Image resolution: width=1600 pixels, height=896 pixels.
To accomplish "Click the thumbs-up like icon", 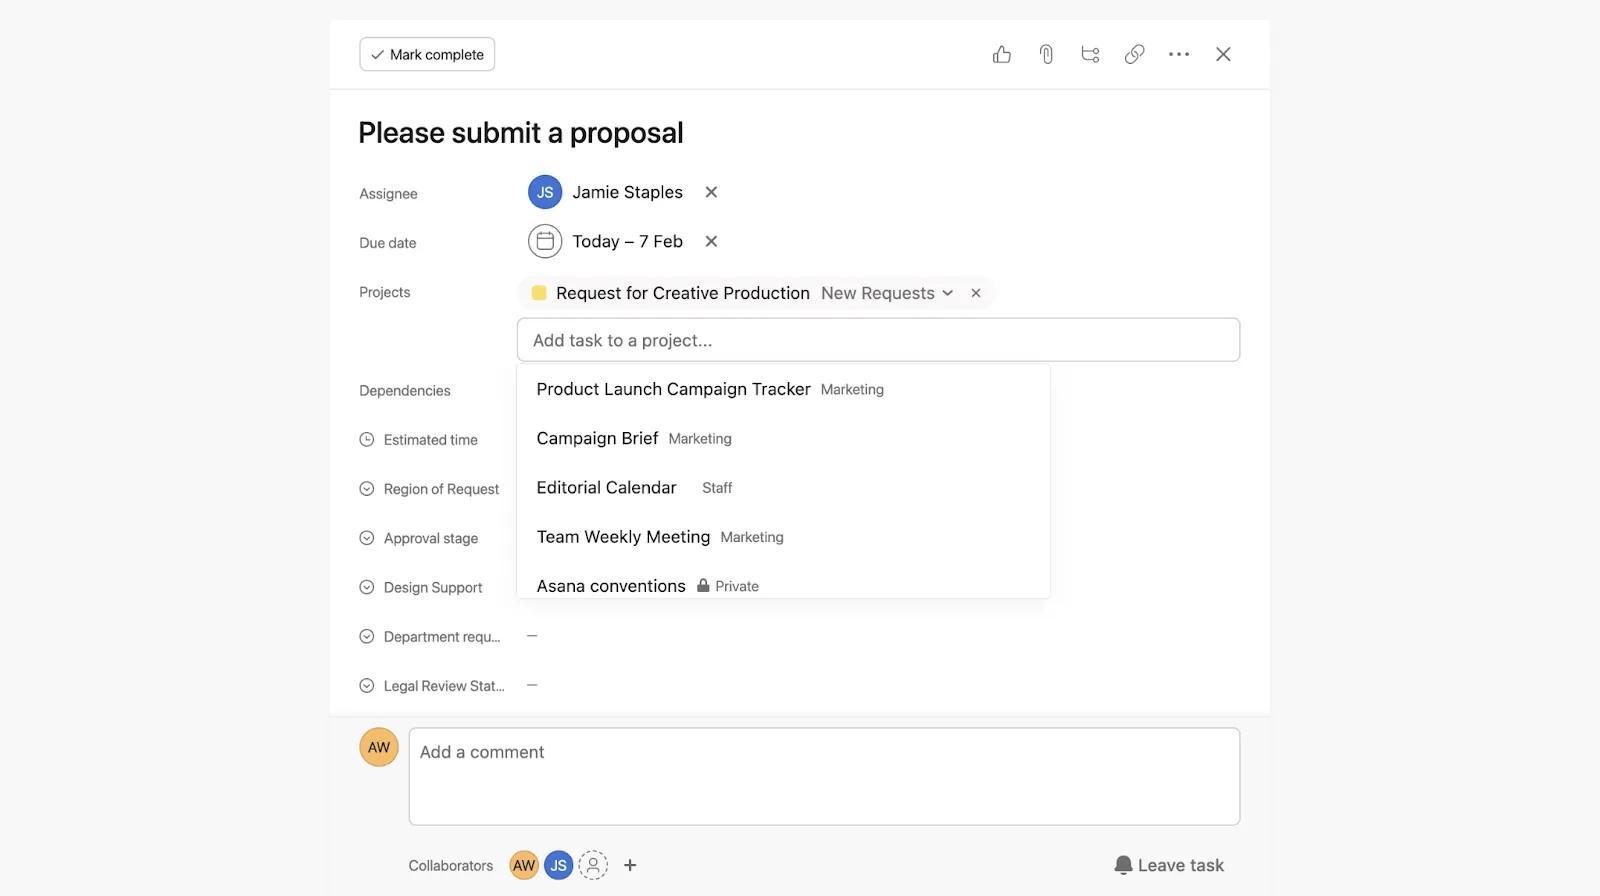I will click(x=1001, y=55).
